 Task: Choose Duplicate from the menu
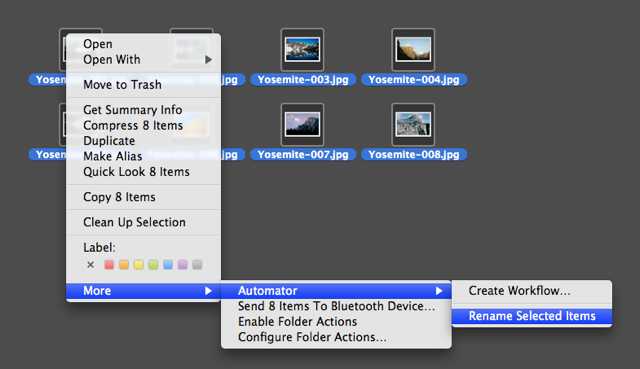143,141
